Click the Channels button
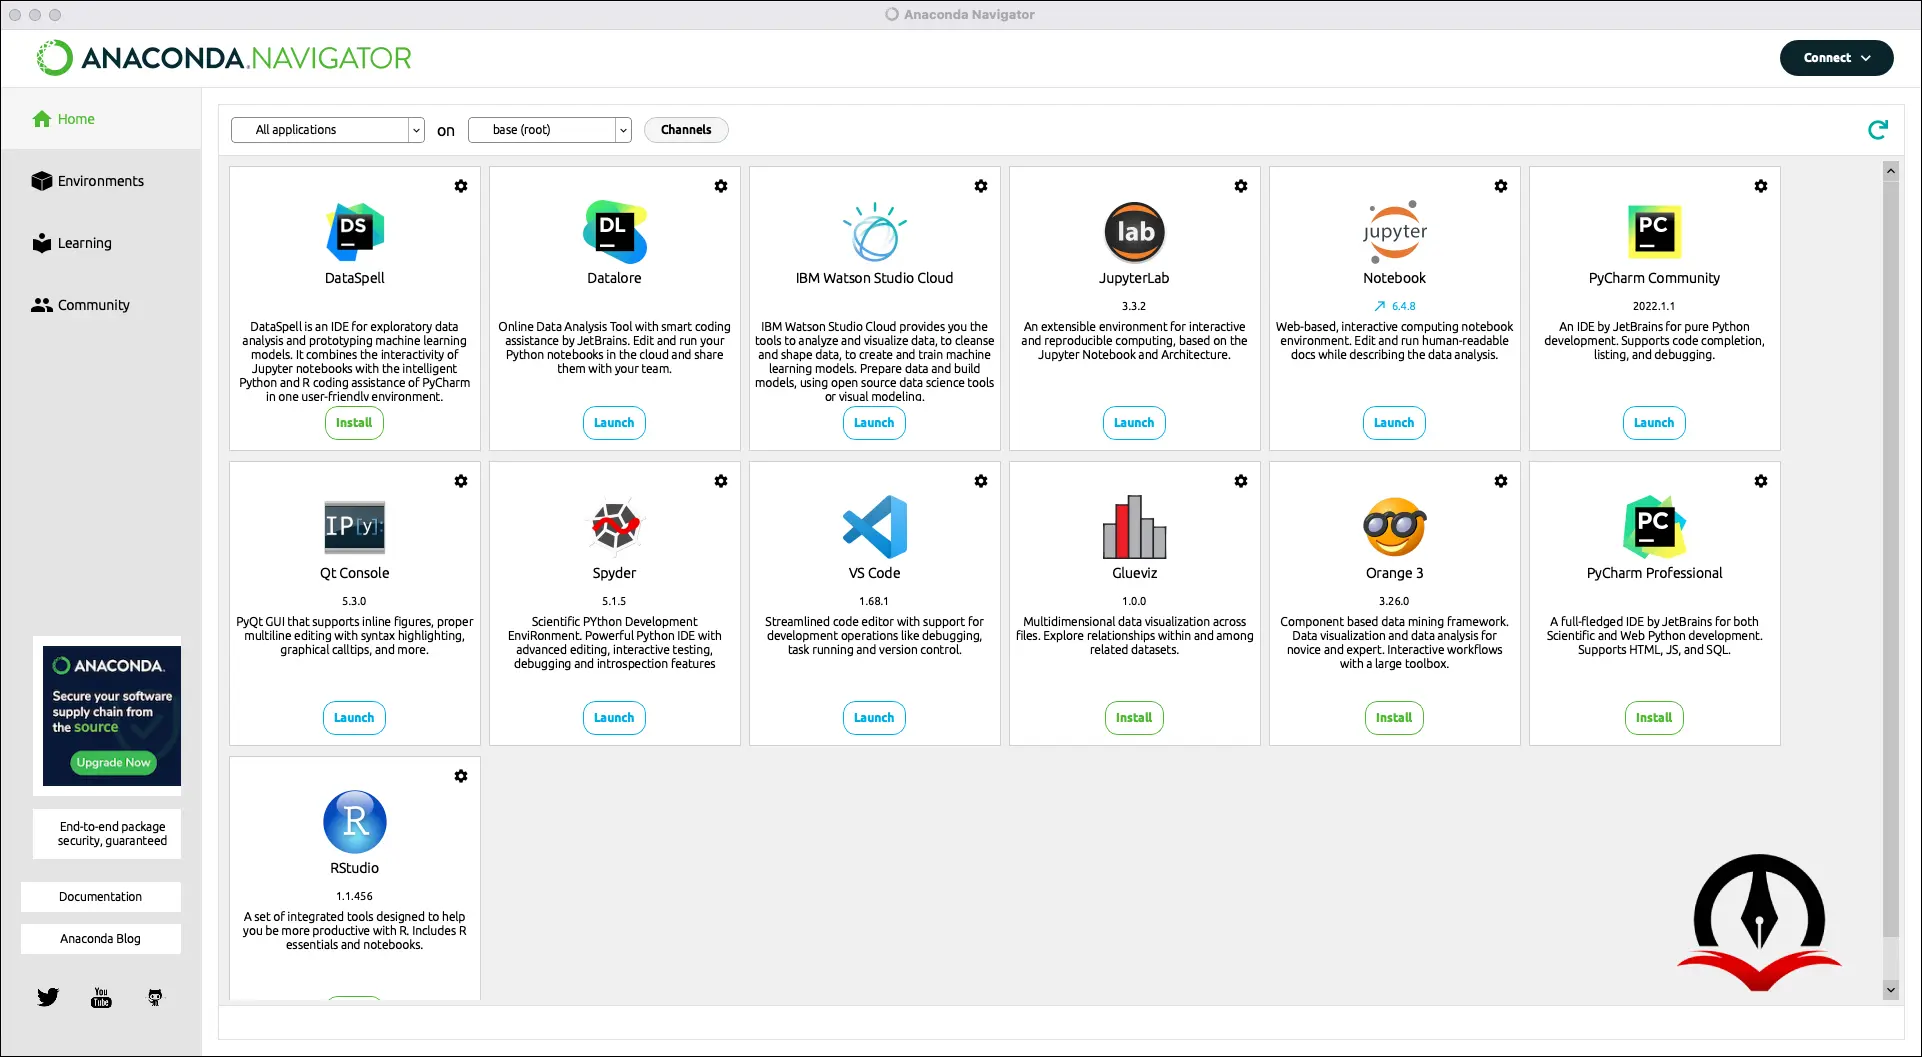 pos(686,130)
